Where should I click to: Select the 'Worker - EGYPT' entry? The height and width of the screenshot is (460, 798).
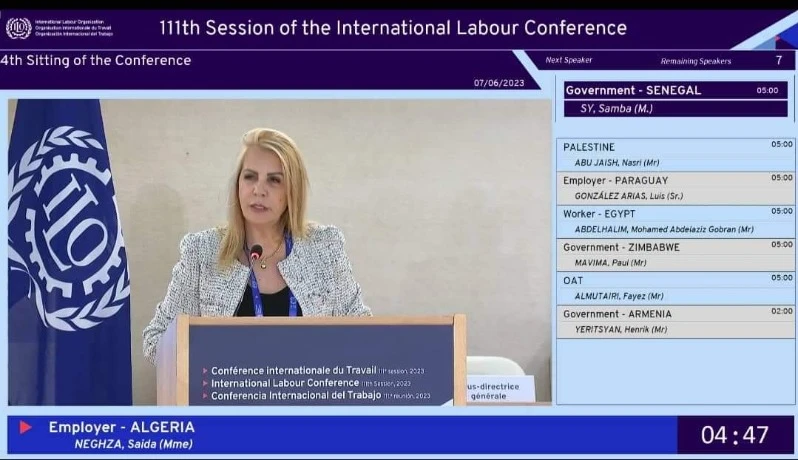(675, 221)
